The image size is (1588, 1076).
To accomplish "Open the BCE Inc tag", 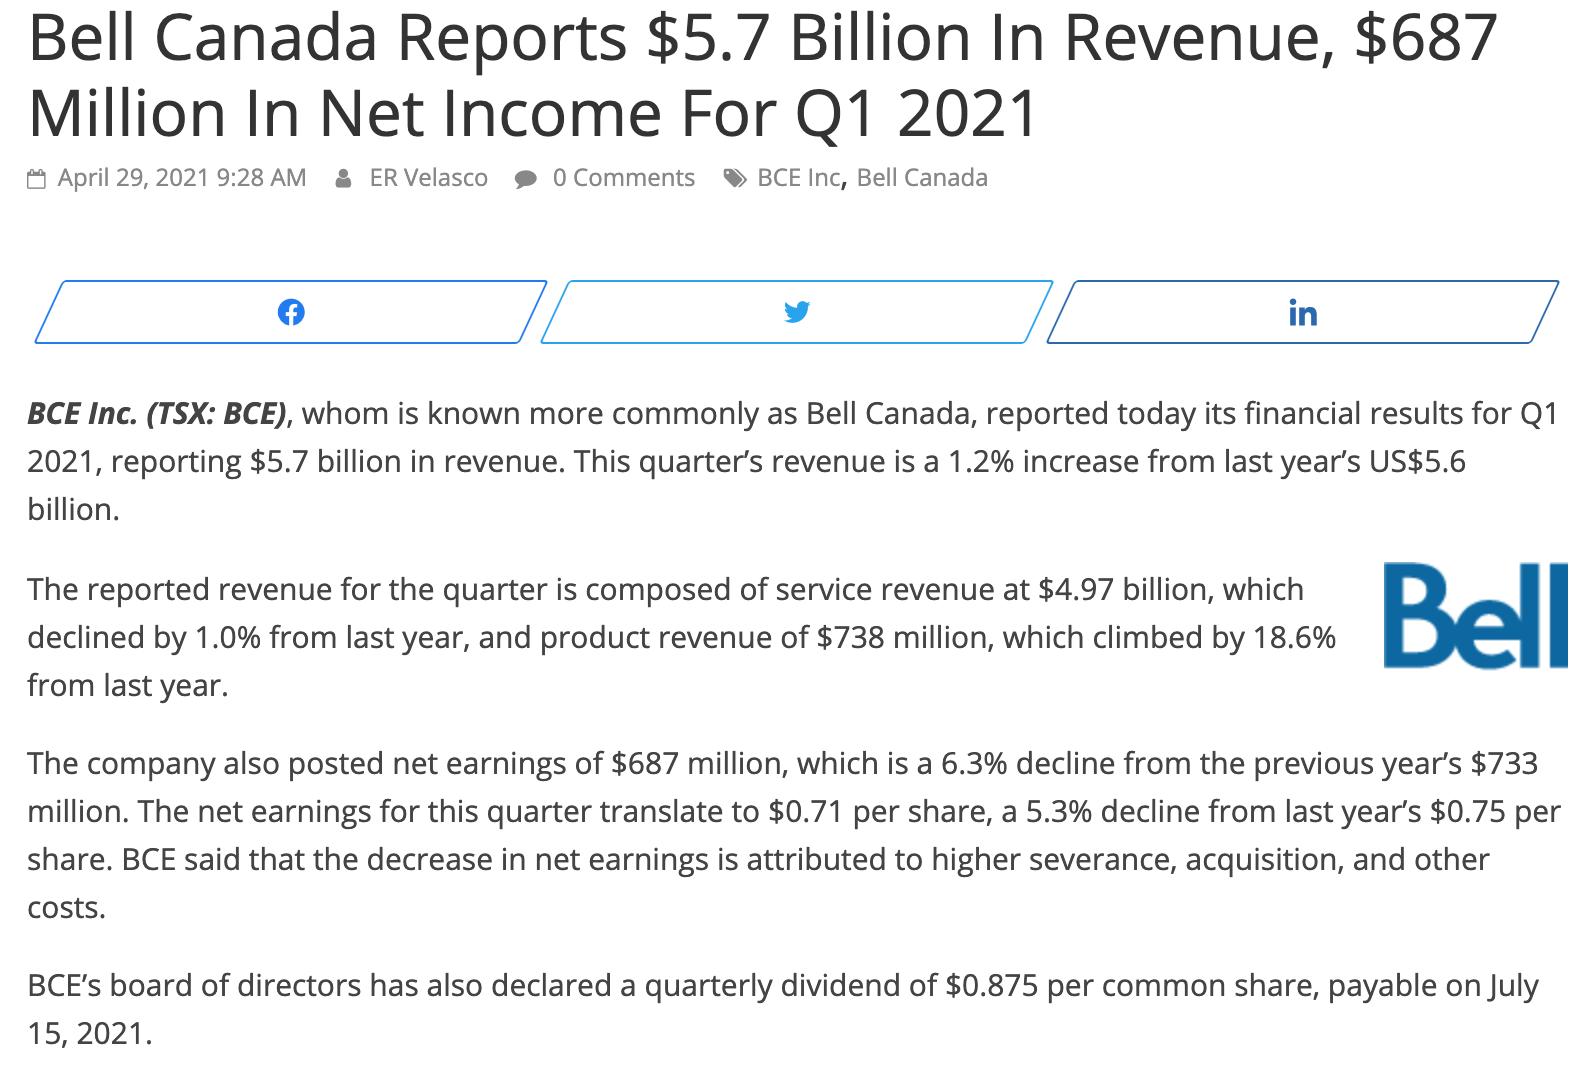I will (x=799, y=178).
